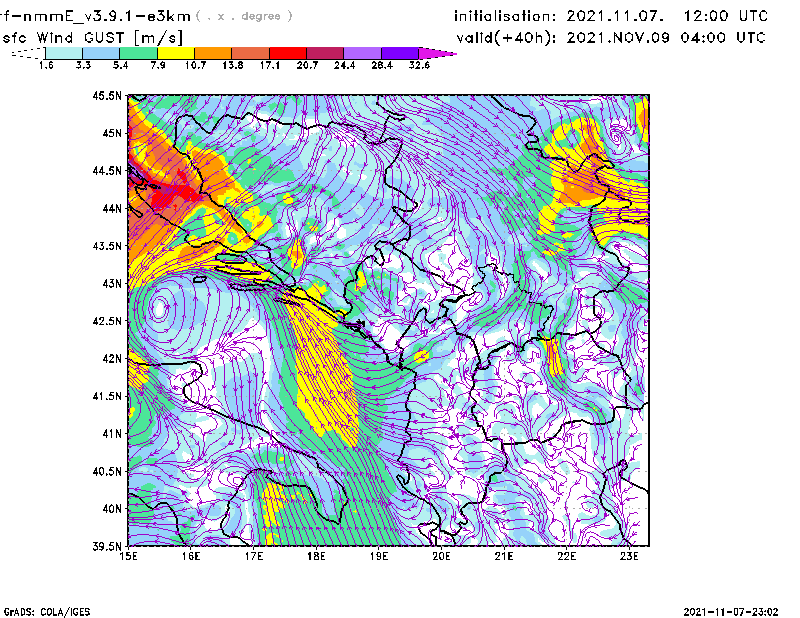
Task: Click the 45N latitude label
Action: [x=112, y=134]
